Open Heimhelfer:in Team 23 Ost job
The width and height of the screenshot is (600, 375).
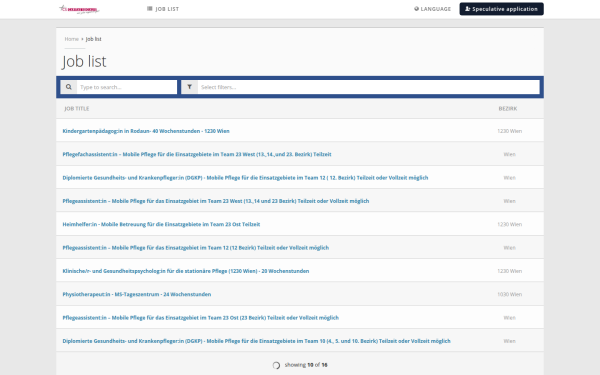161,224
